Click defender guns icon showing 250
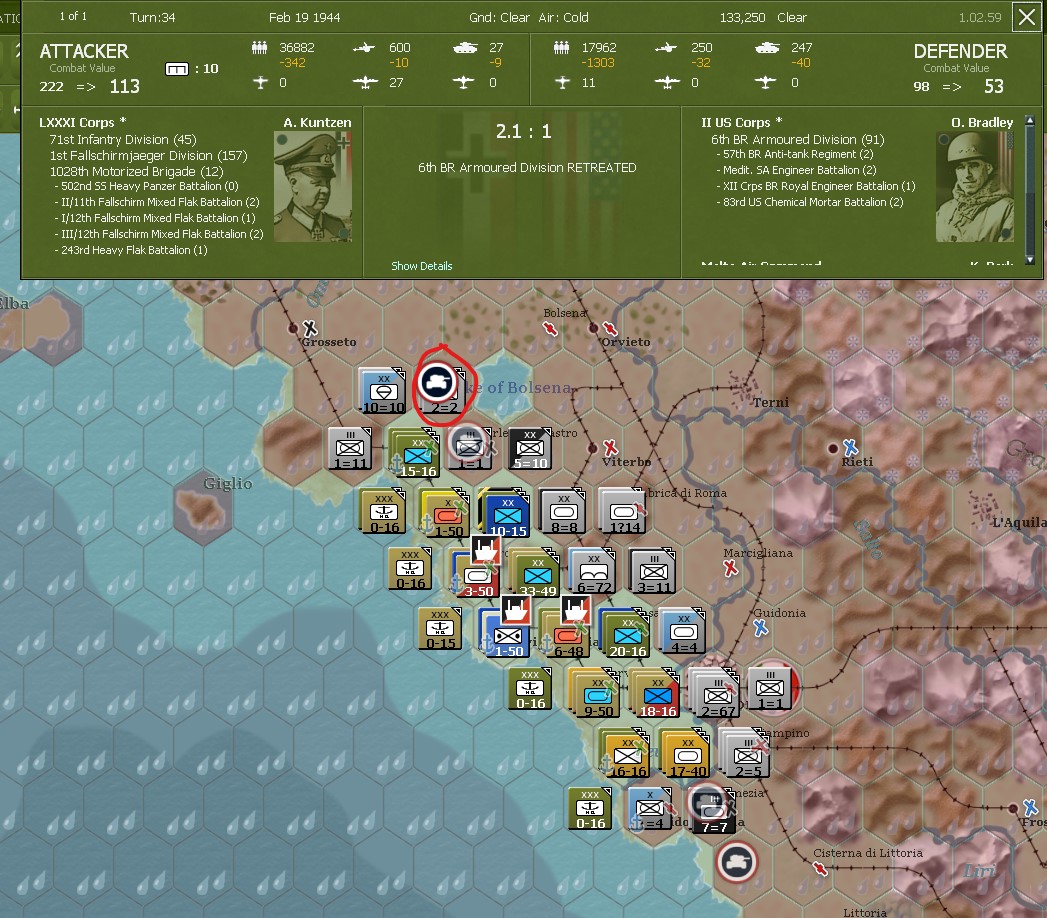This screenshot has width=1047, height=918. [666, 47]
